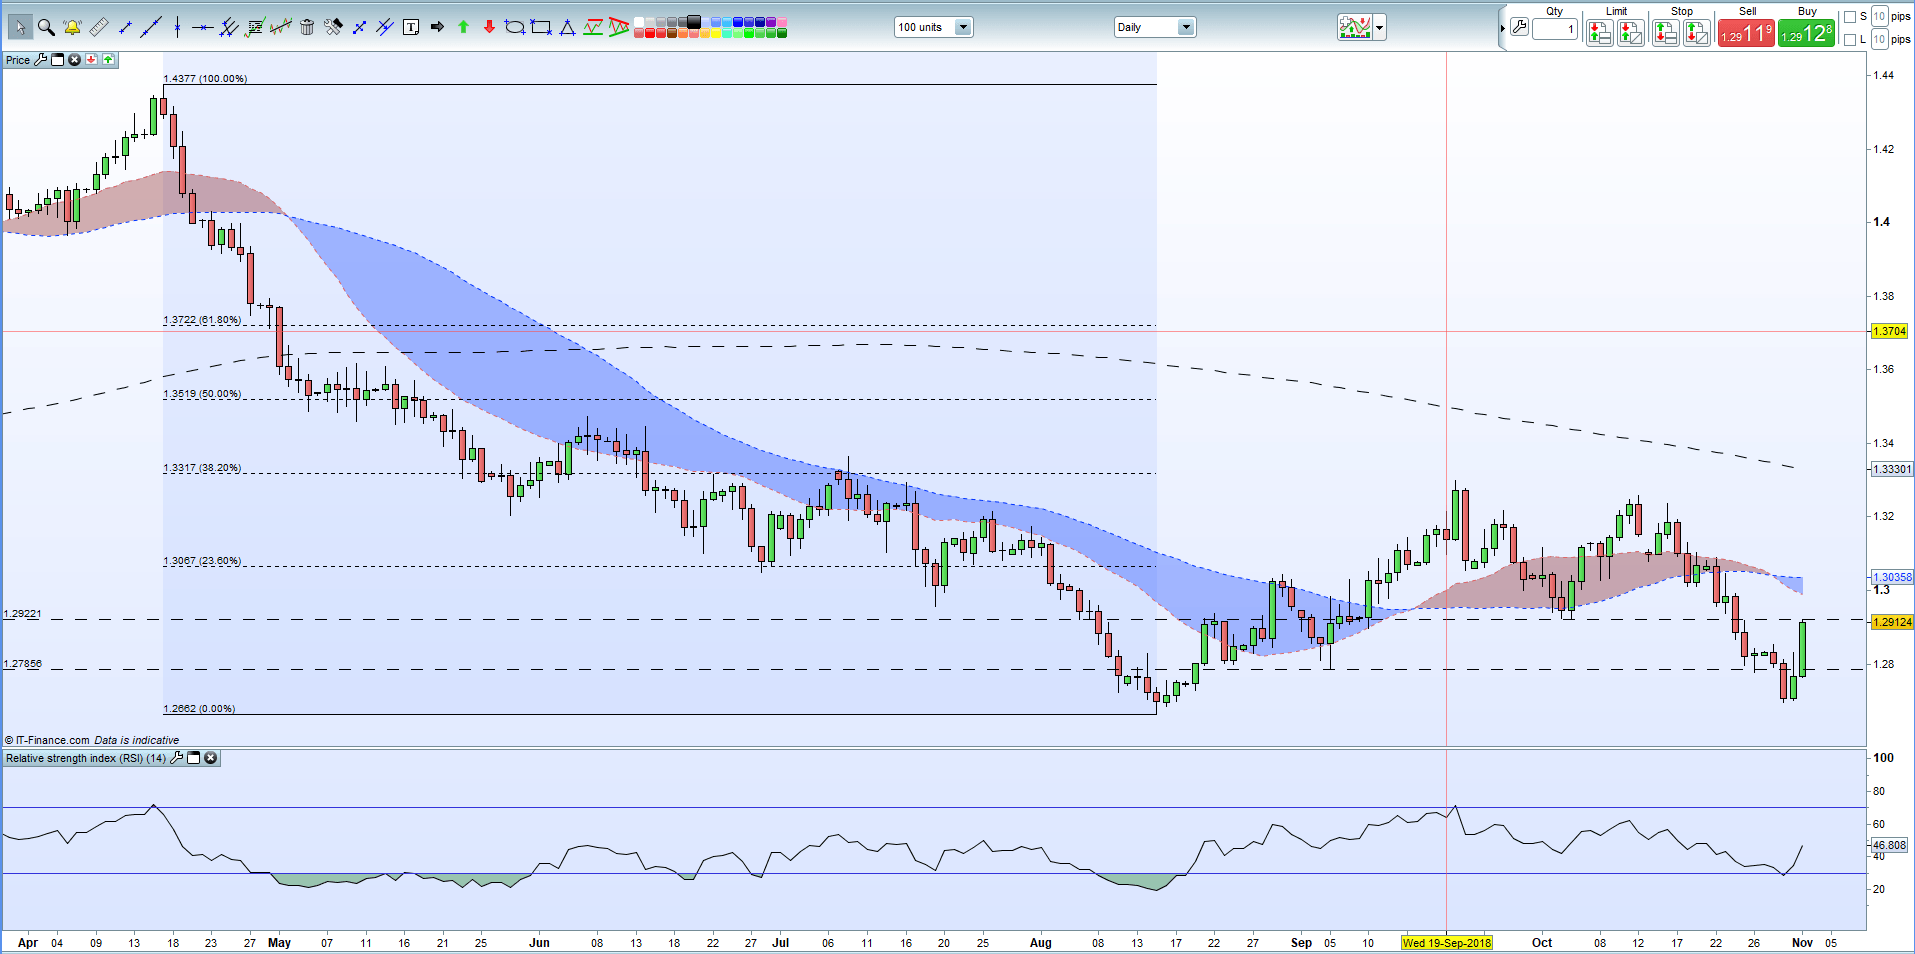Click the Sell button at 1.29119
The width and height of the screenshot is (1915, 954).
point(1746,33)
